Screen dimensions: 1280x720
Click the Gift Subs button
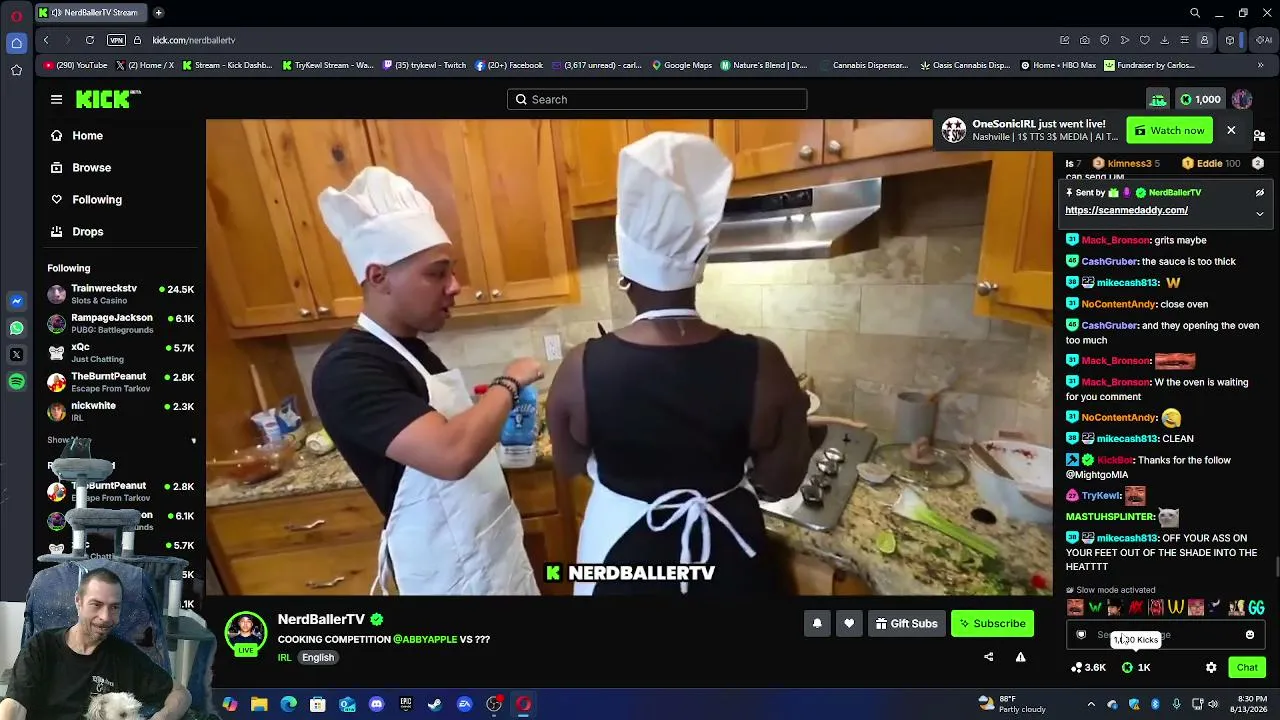[x=906, y=623]
